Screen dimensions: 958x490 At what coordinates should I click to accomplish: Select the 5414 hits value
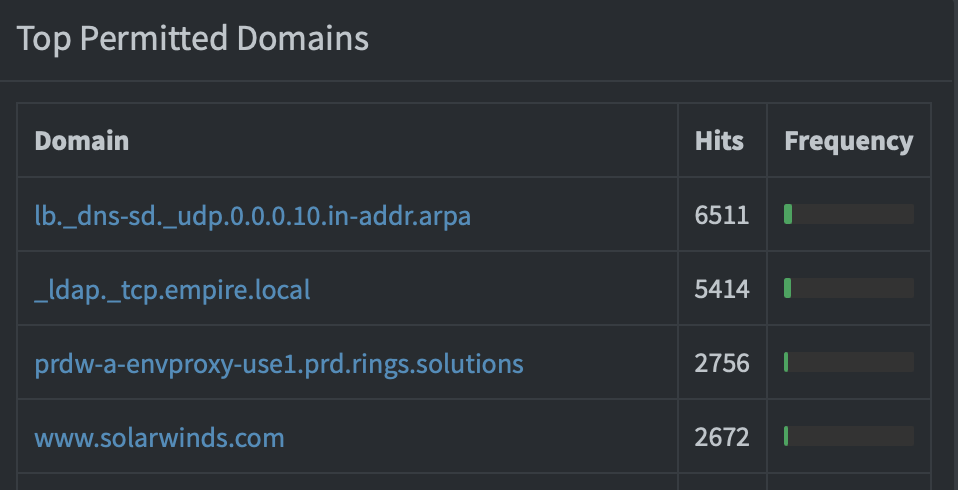(x=722, y=289)
